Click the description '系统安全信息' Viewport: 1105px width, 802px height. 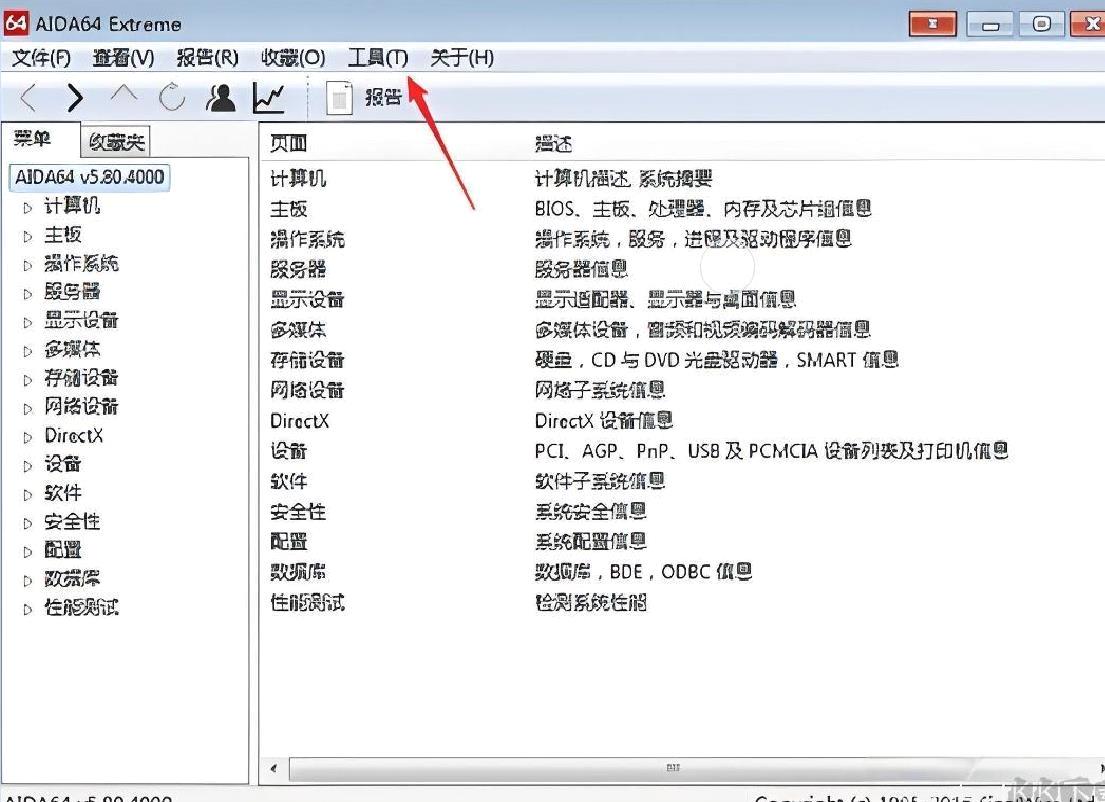pos(591,512)
